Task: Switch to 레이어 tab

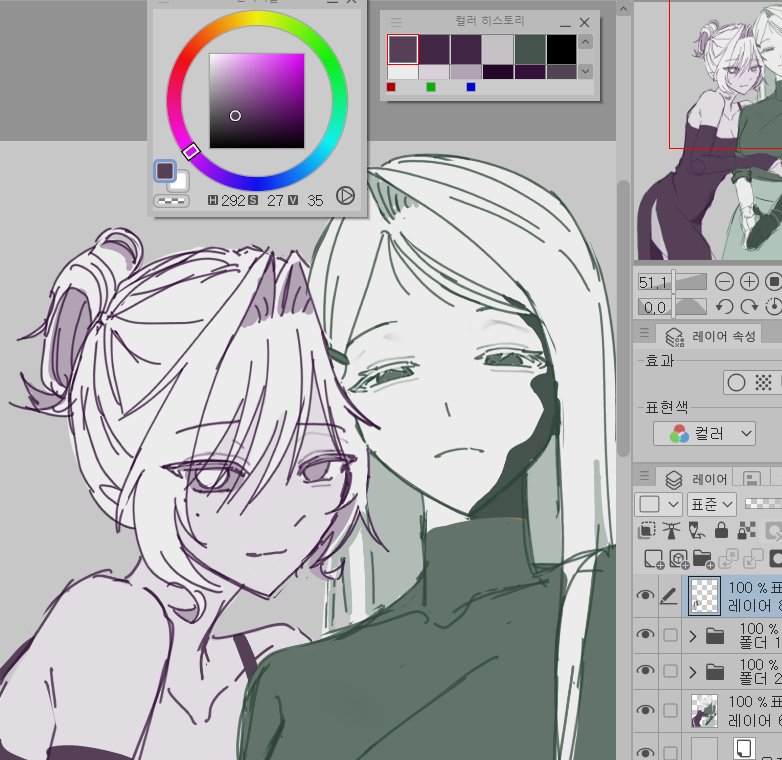Action: (x=695, y=479)
